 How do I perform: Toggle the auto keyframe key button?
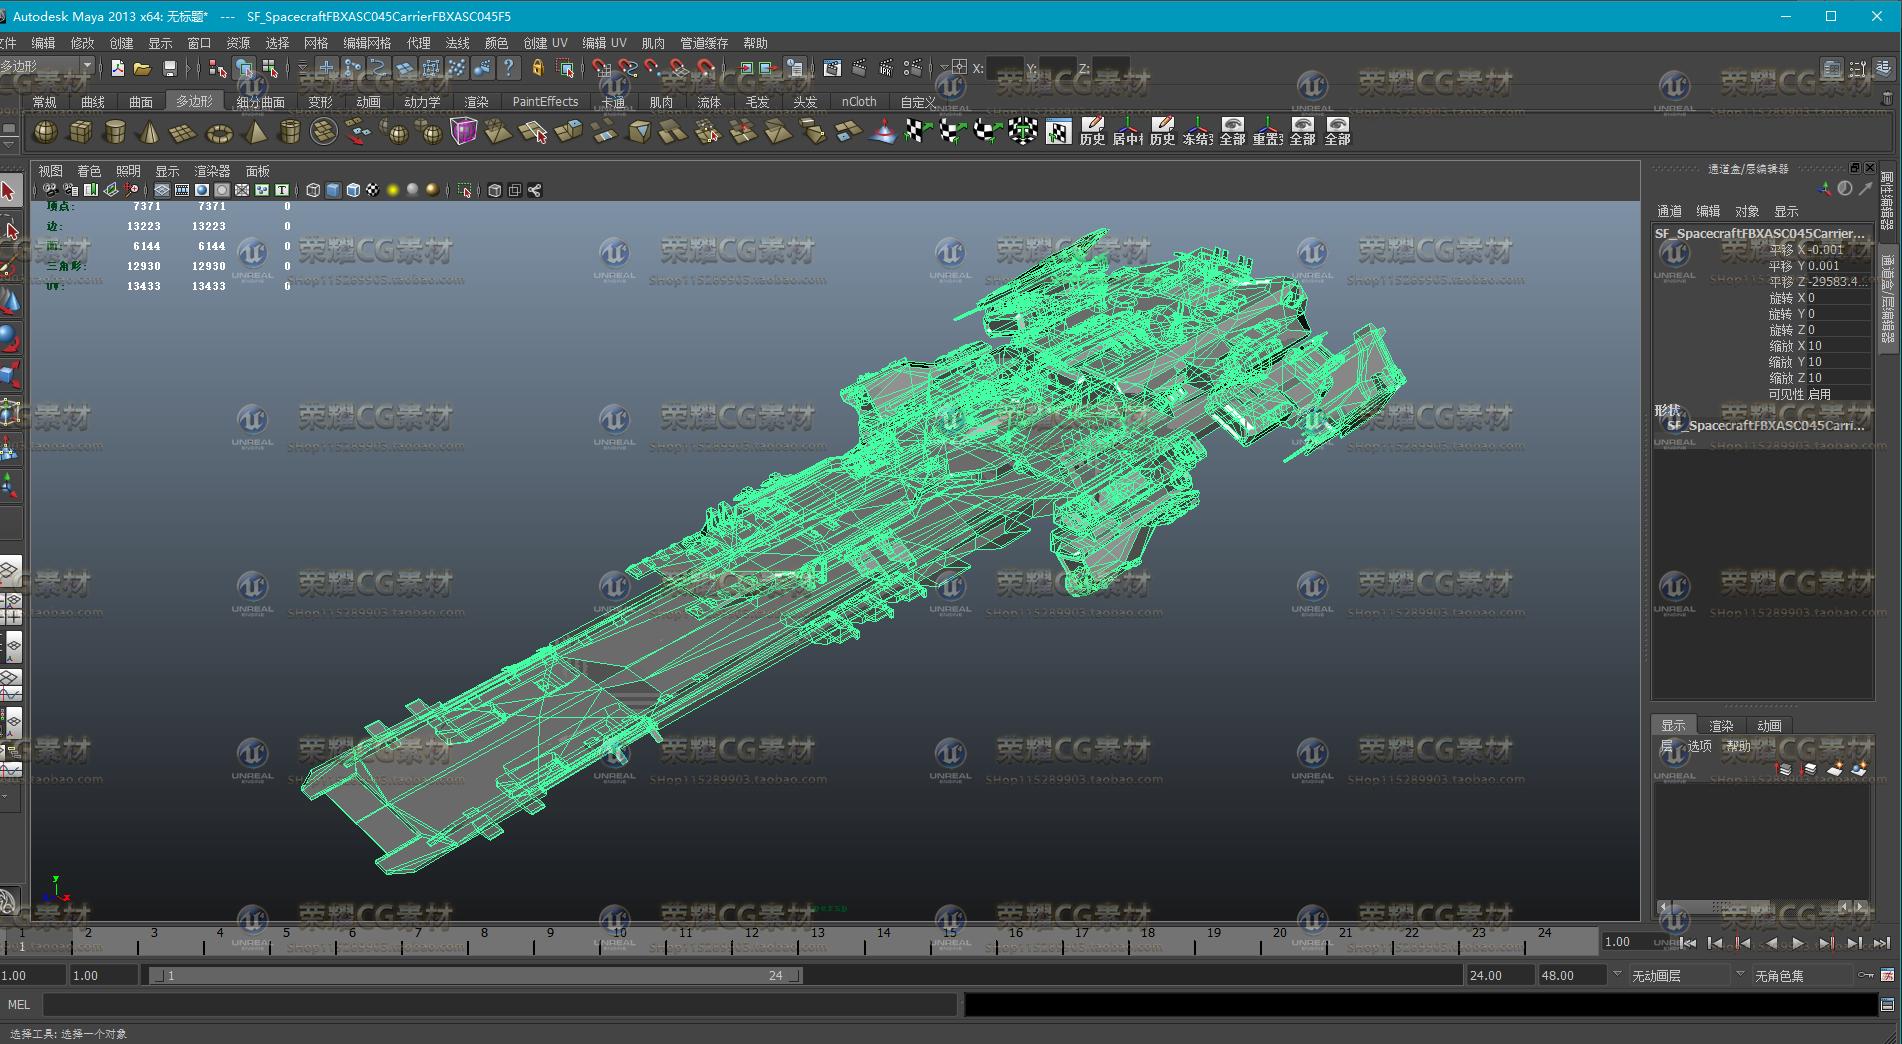[x=1866, y=975]
